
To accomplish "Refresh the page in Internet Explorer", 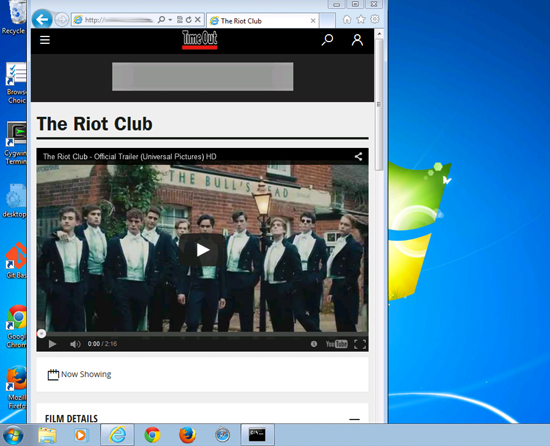I will coord(189,20).
